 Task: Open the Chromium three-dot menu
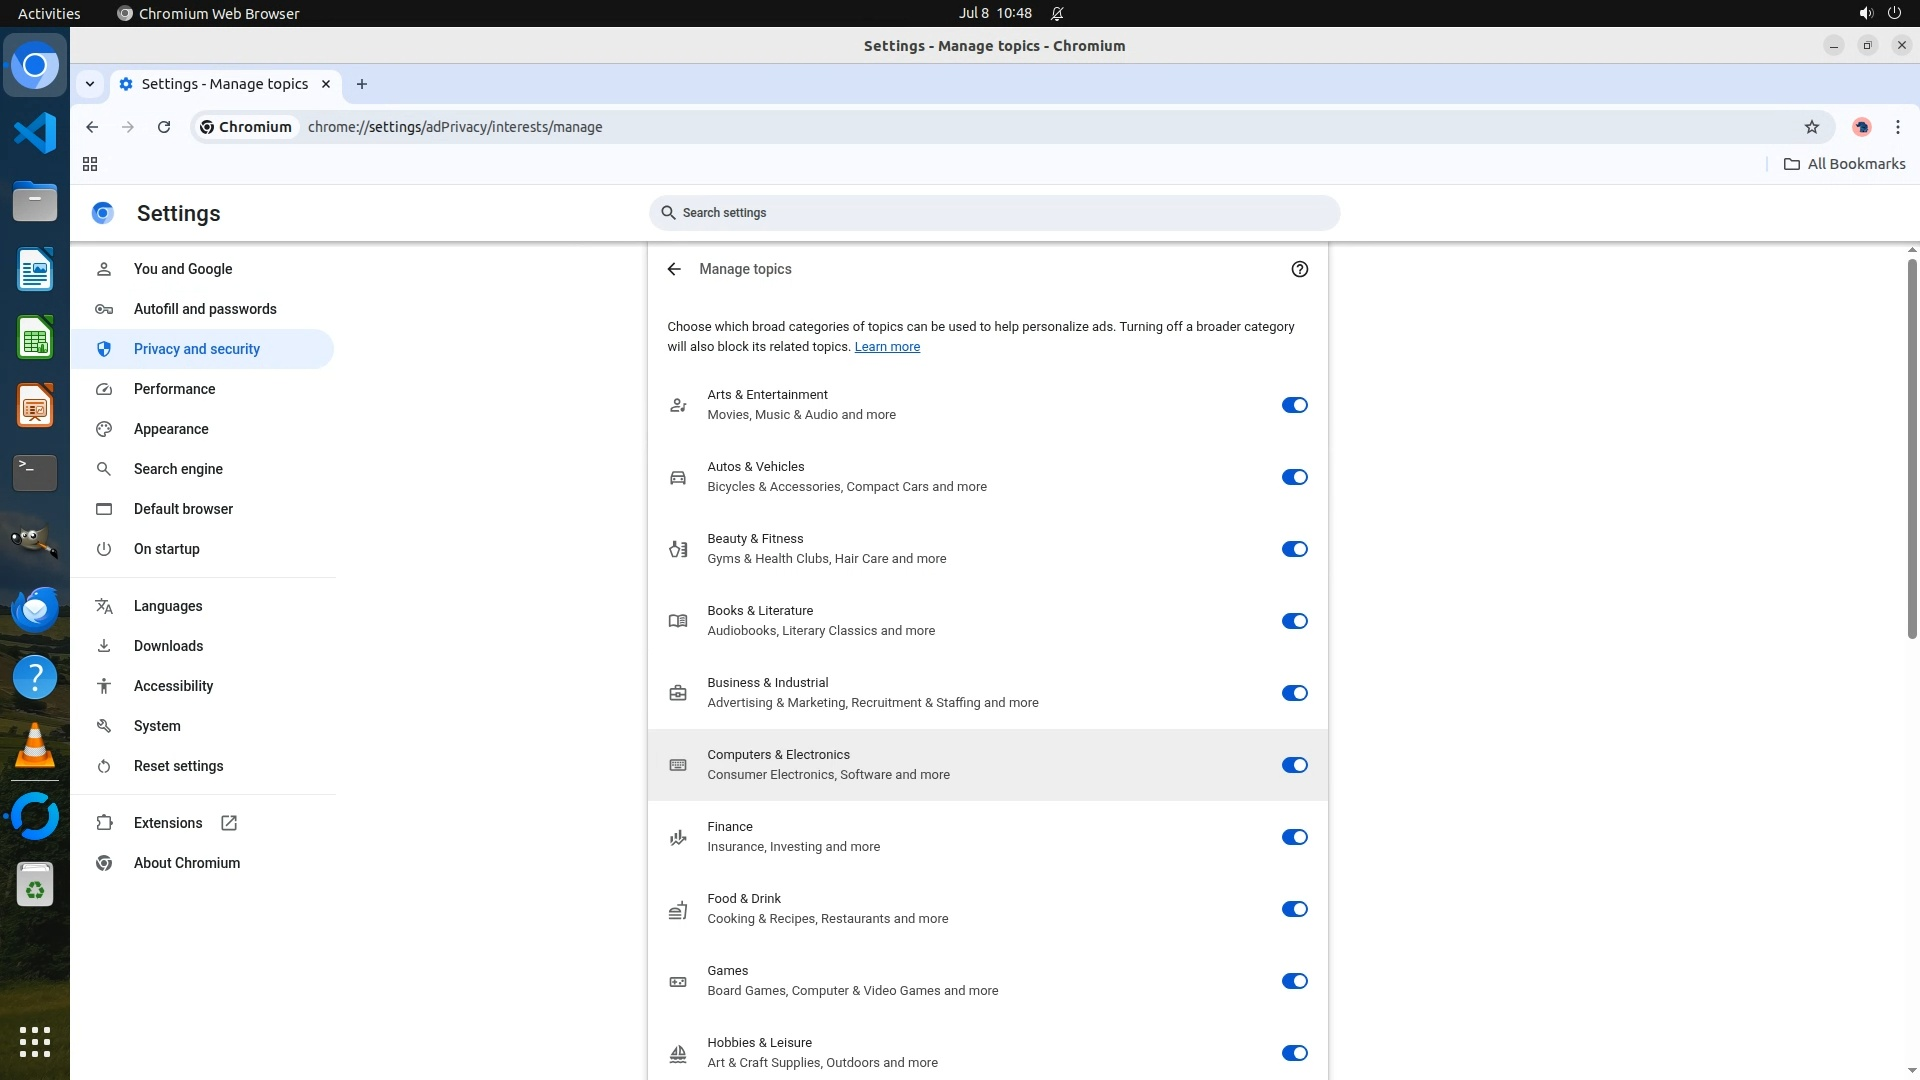pos(1897,127)
